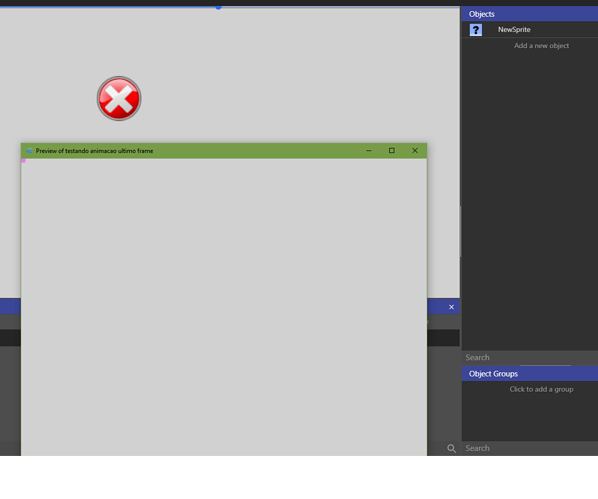The image size is (598, 499).
Task: Select the NewSprite object name
Action: [514, 30]
